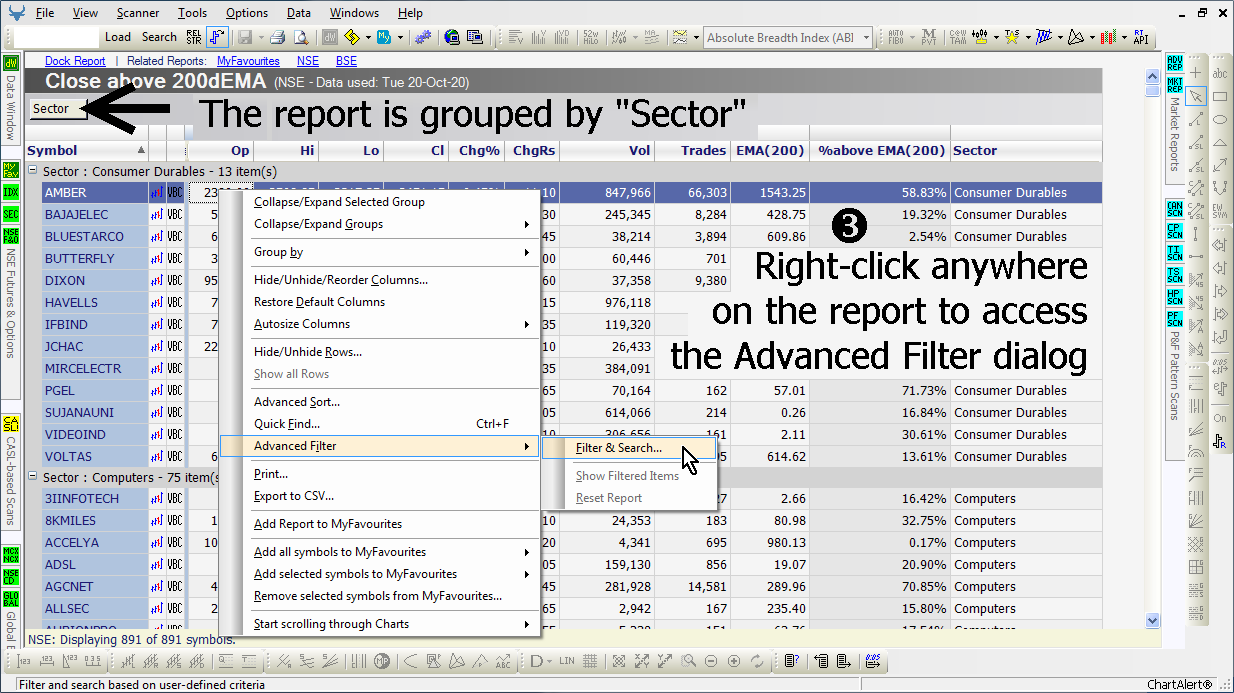Open the Options menu
1234x693 pixels.
point(247,13)
